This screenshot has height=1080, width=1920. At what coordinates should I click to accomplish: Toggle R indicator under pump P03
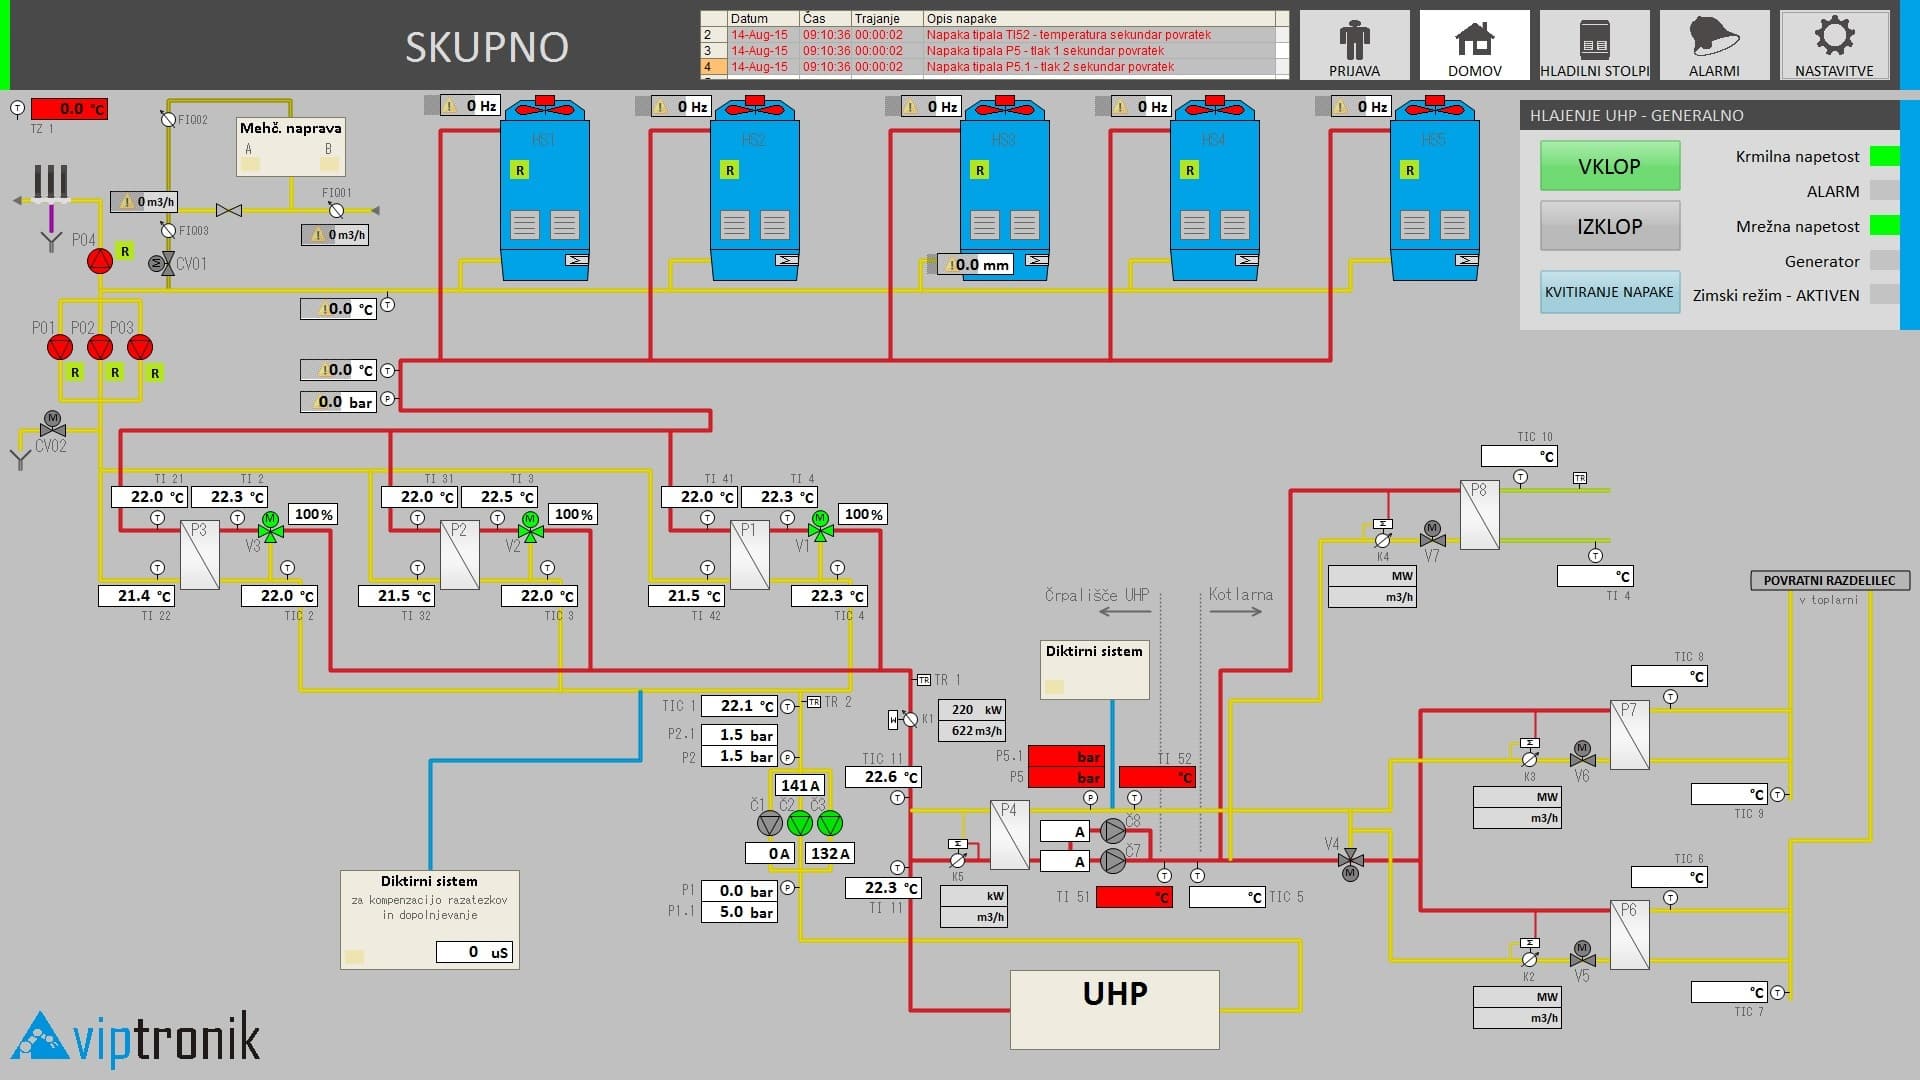155,373
